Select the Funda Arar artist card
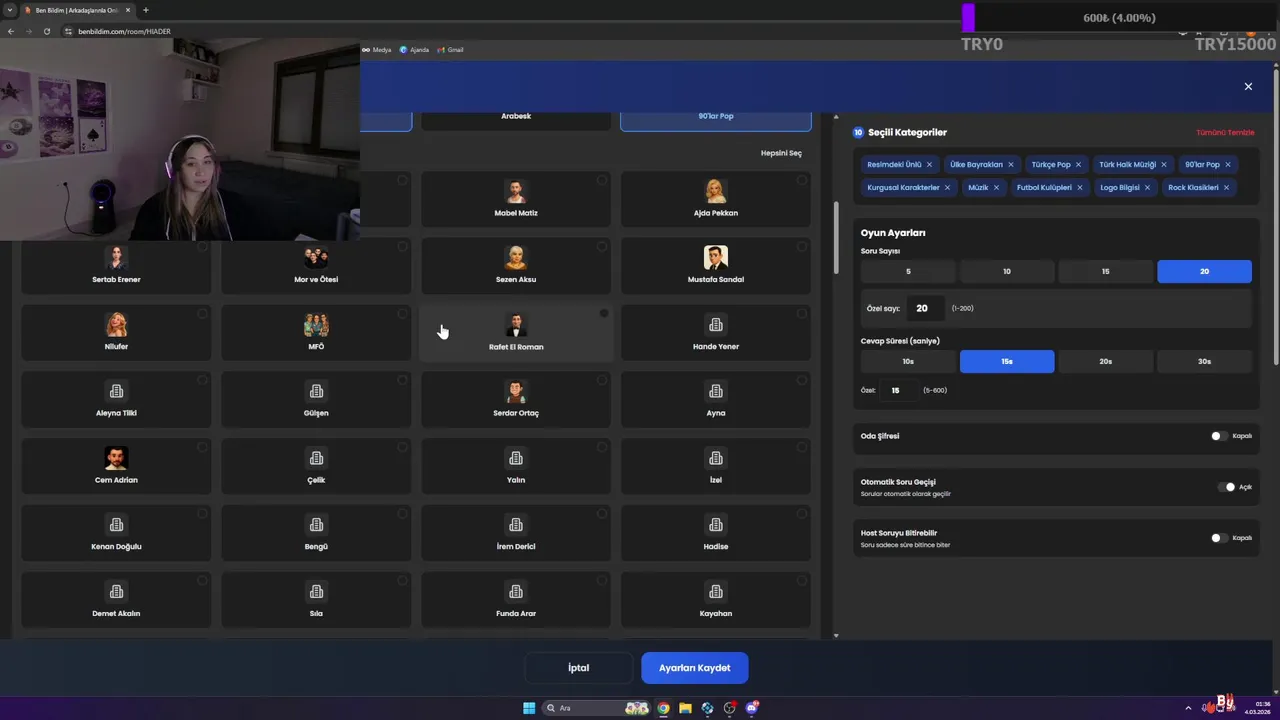The height and width of the screenshot is (720, 1280). 516,599
